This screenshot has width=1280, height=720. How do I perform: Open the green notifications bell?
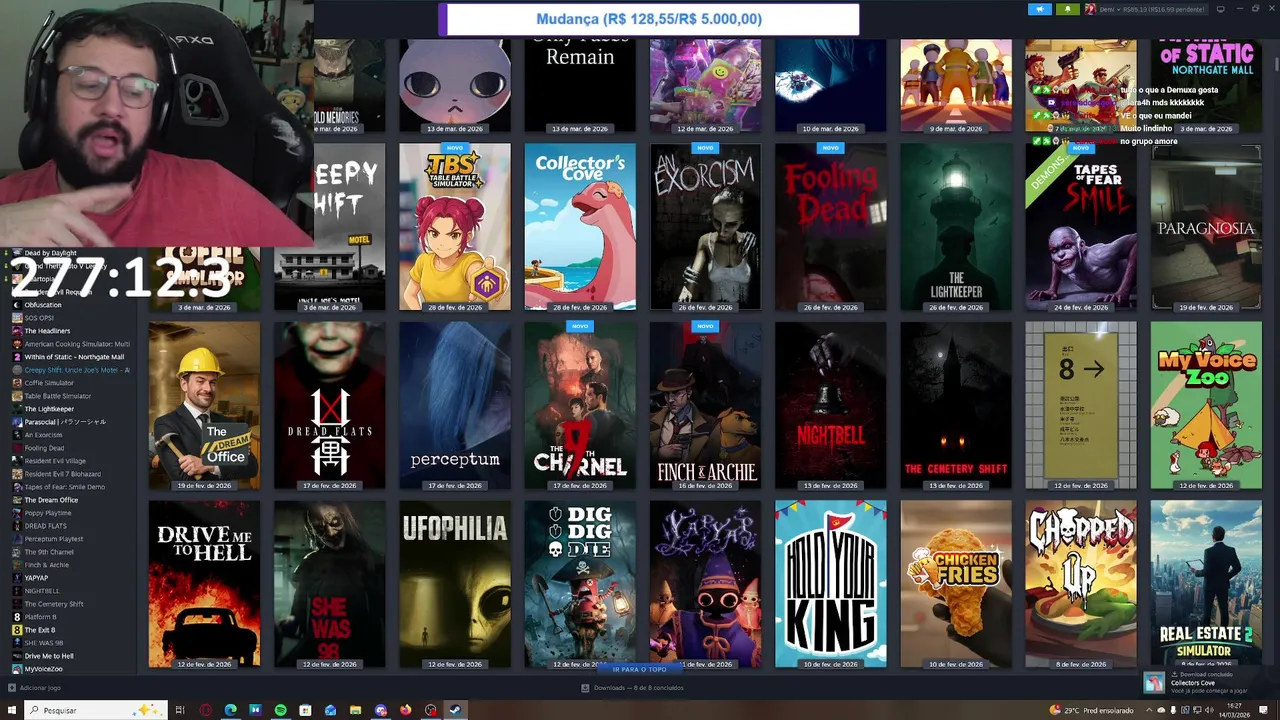(x=1068, y=9)
